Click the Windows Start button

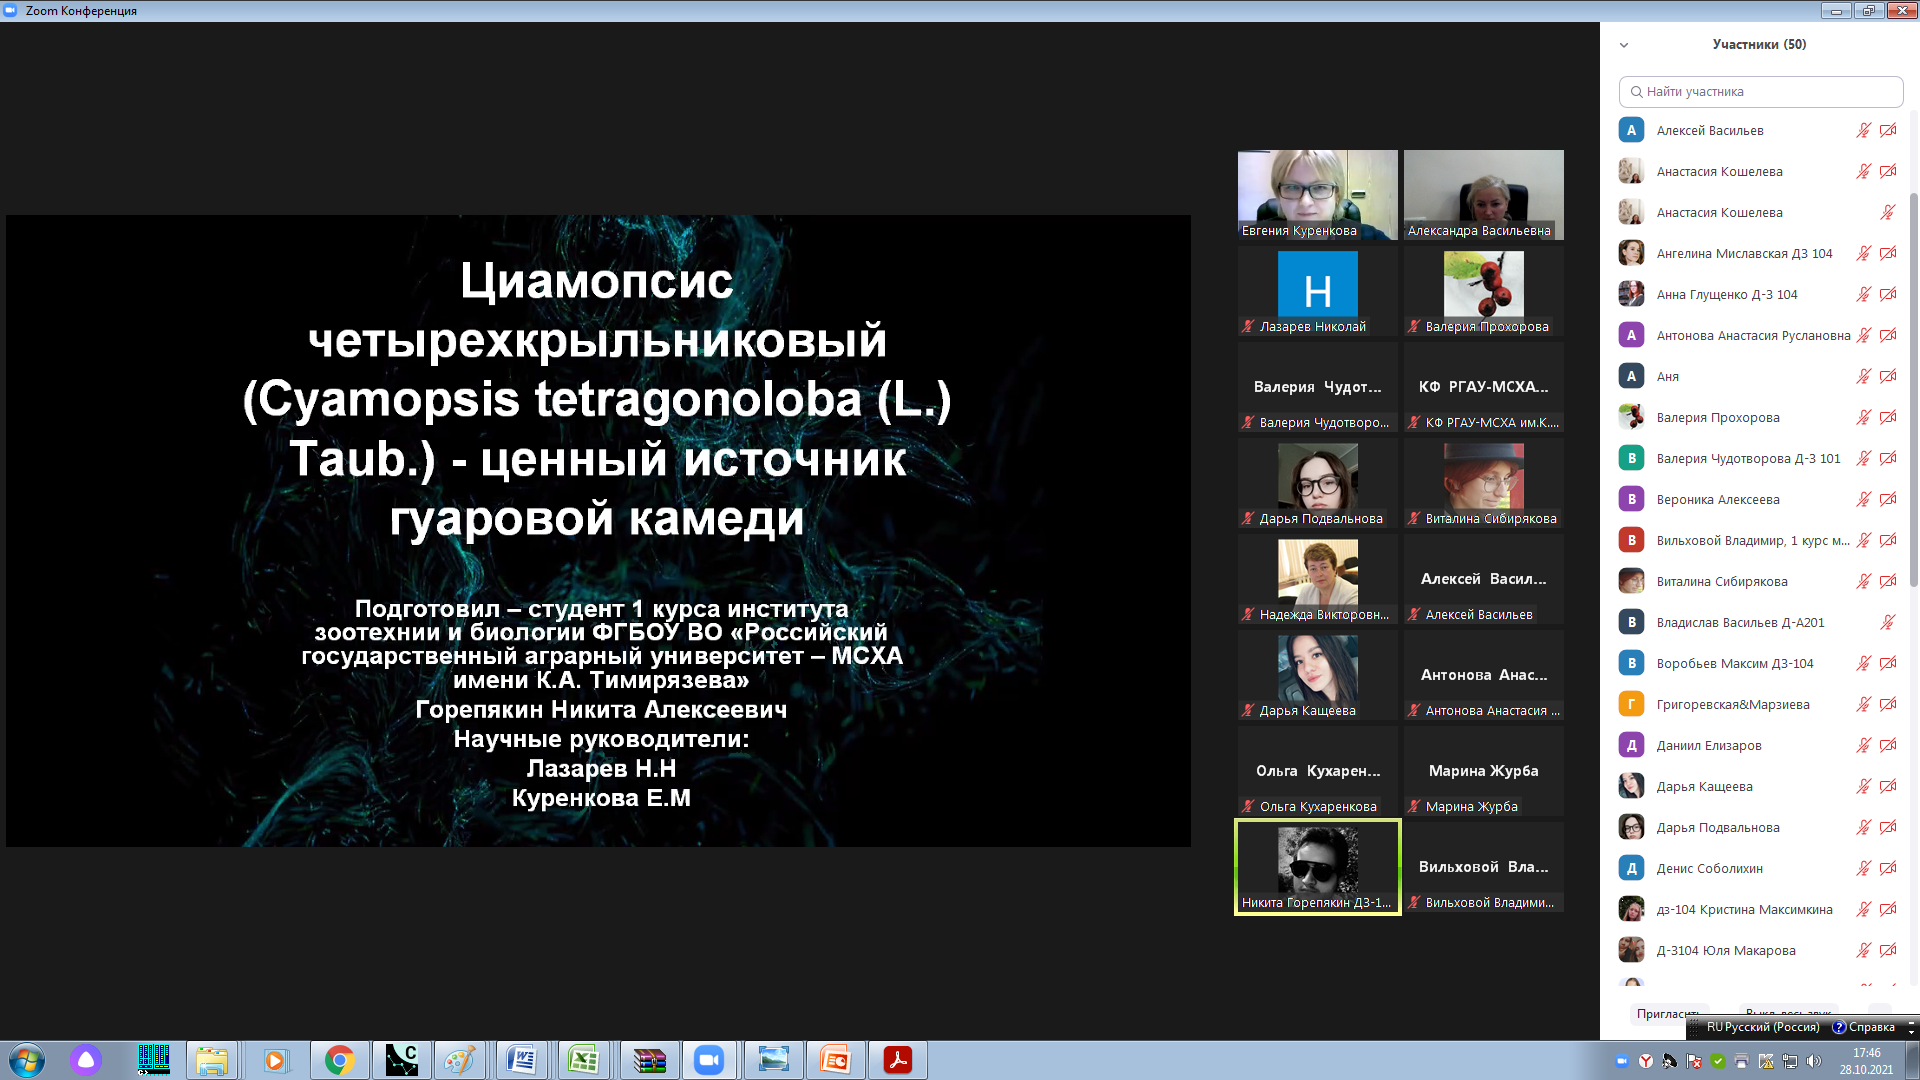(x=27, y=1060)
